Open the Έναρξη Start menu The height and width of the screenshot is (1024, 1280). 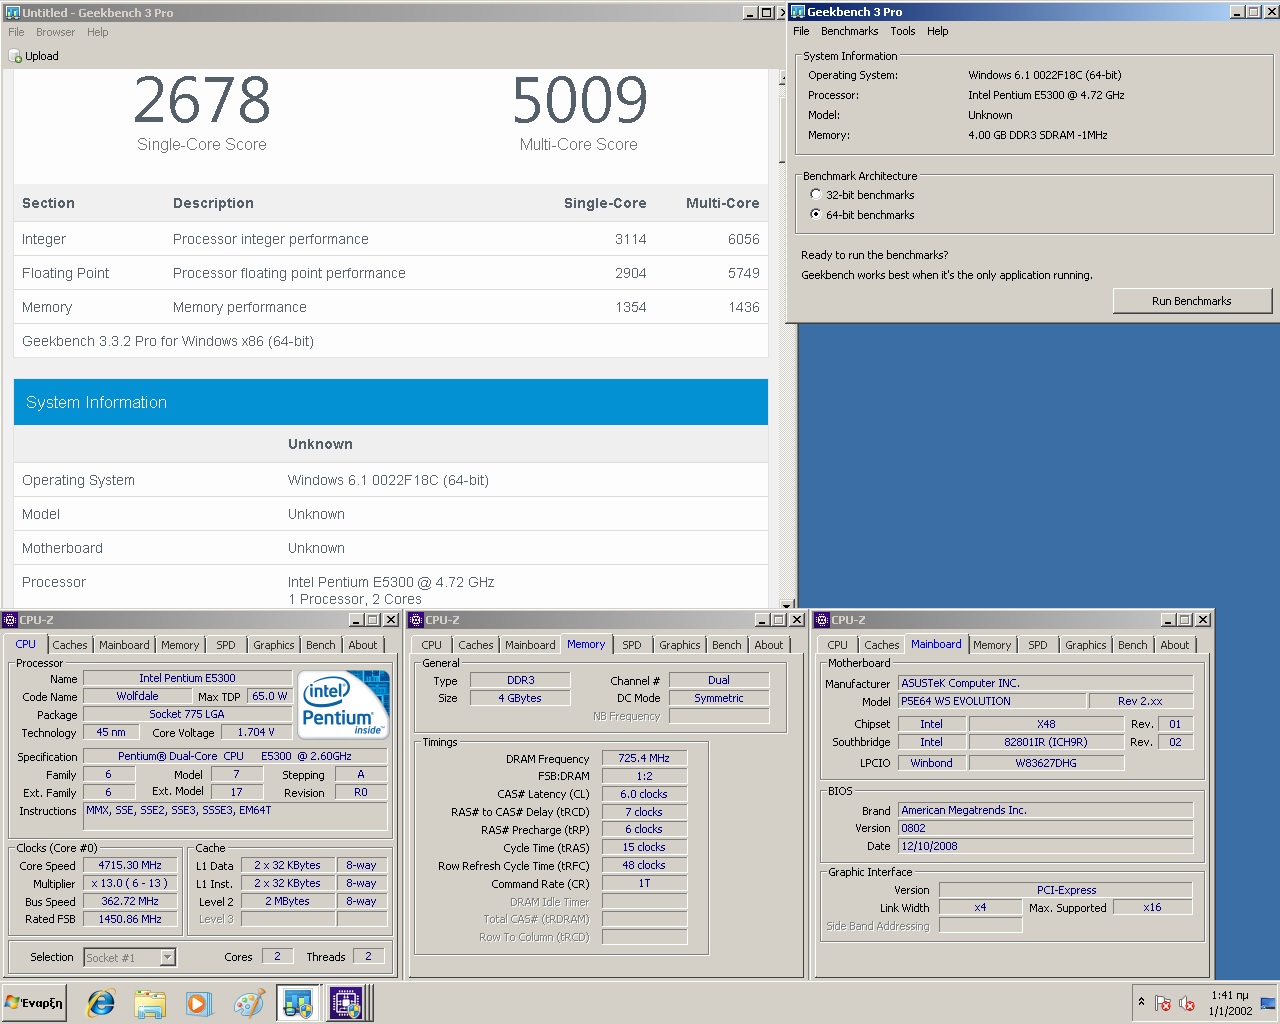35,1003
